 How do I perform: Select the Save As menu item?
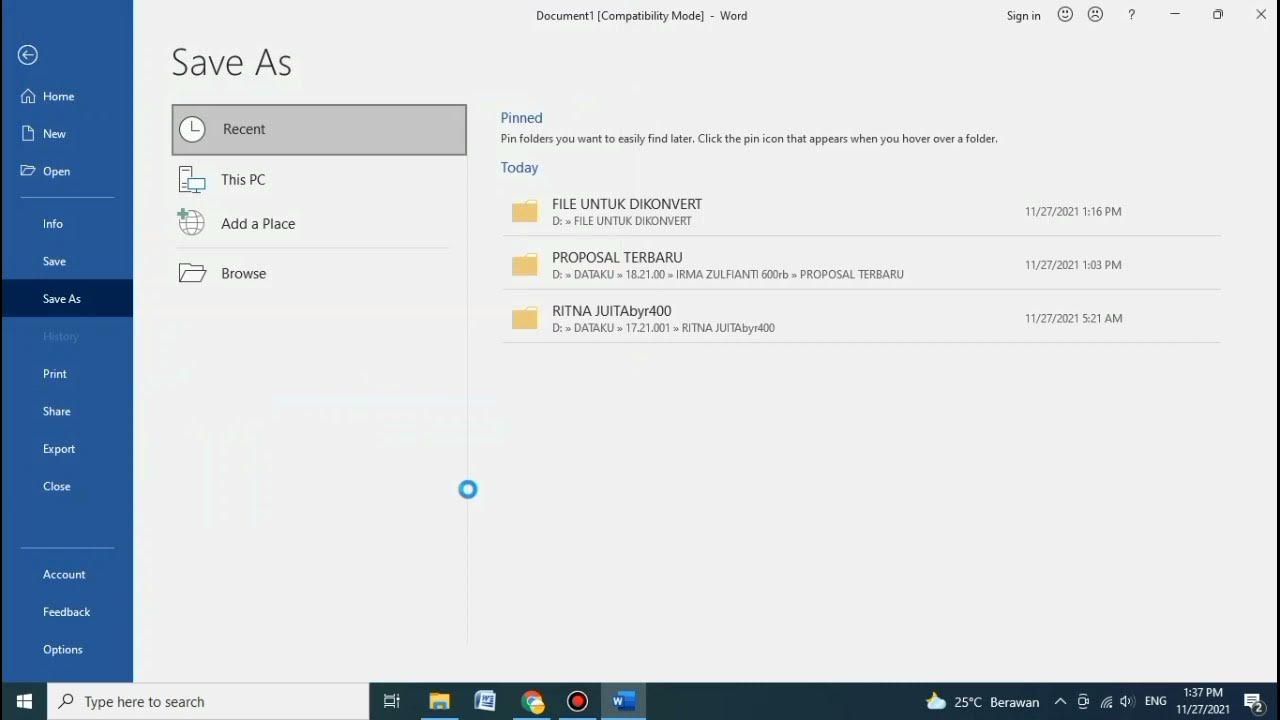67,299
